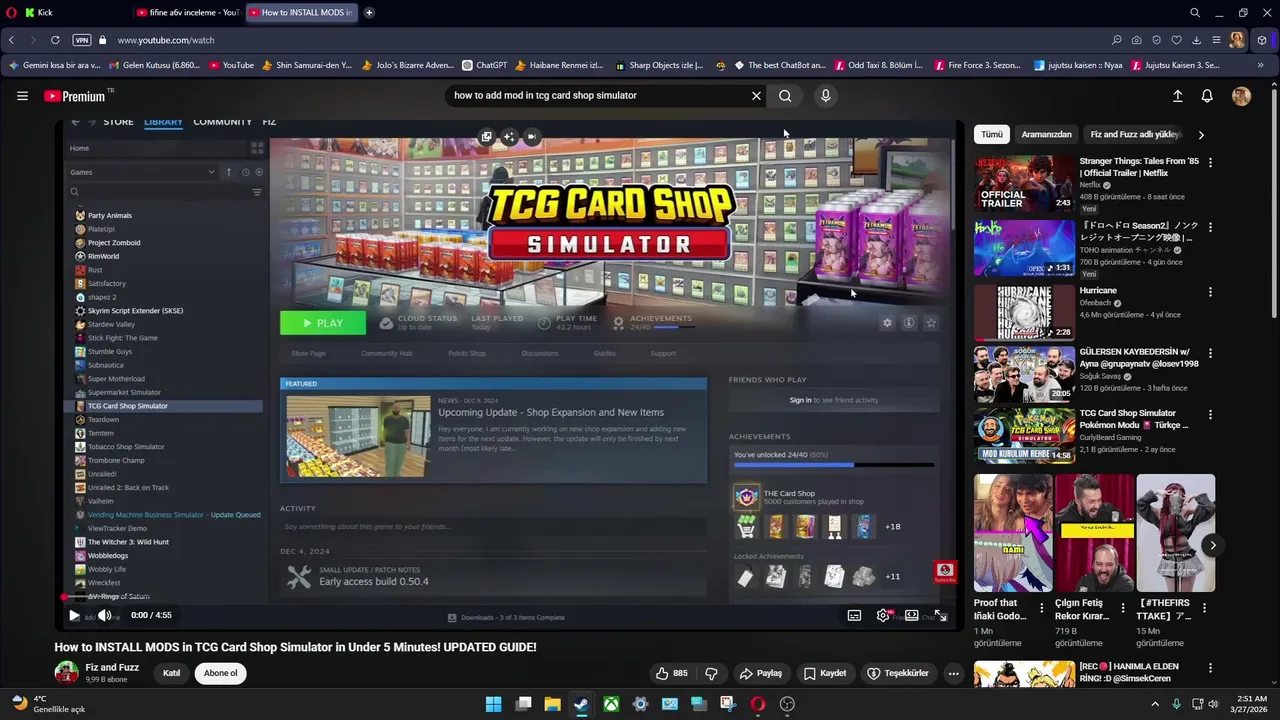The width and height of the screenshot is (1280, 720).
Task: Open options for Stranger Things video
Action: pyautogui.click(x=1210, y=162)
